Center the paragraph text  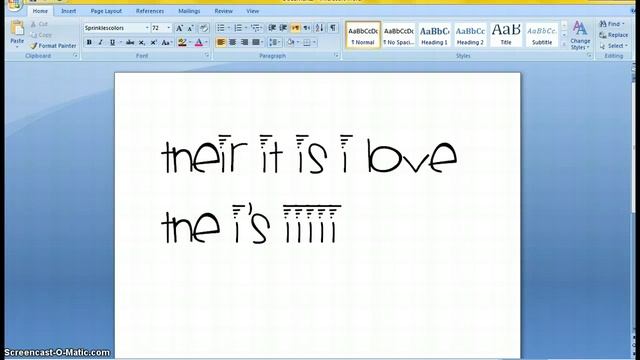(x=233, y=42)
